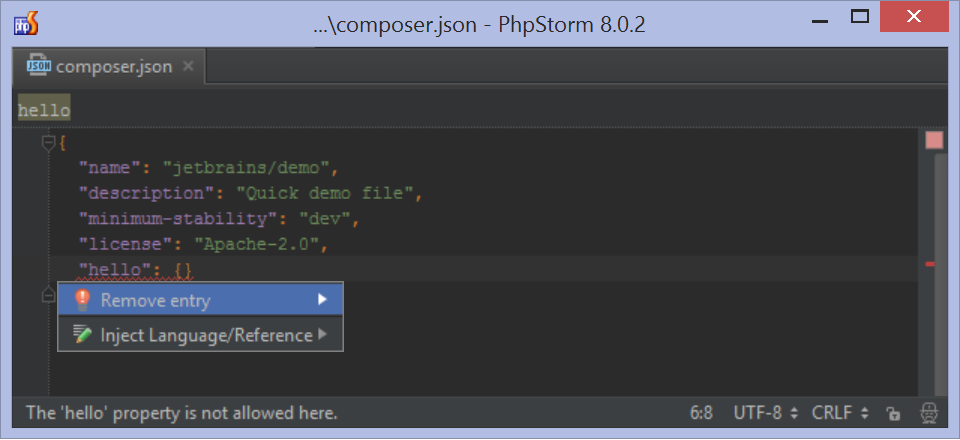Image resolution: width=960 pixels, height=440 pixels.
Task: Click the "dev" value
Action: coord(324,218)
